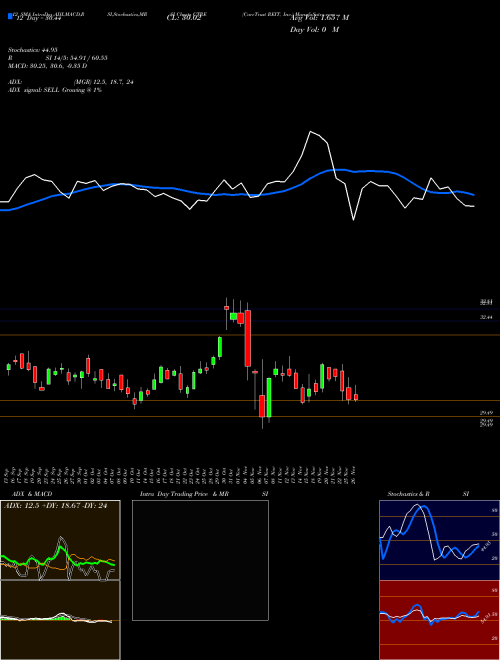500x660 pixels.
Task: Click the tall green candlestick at the low
Action: 269,397
